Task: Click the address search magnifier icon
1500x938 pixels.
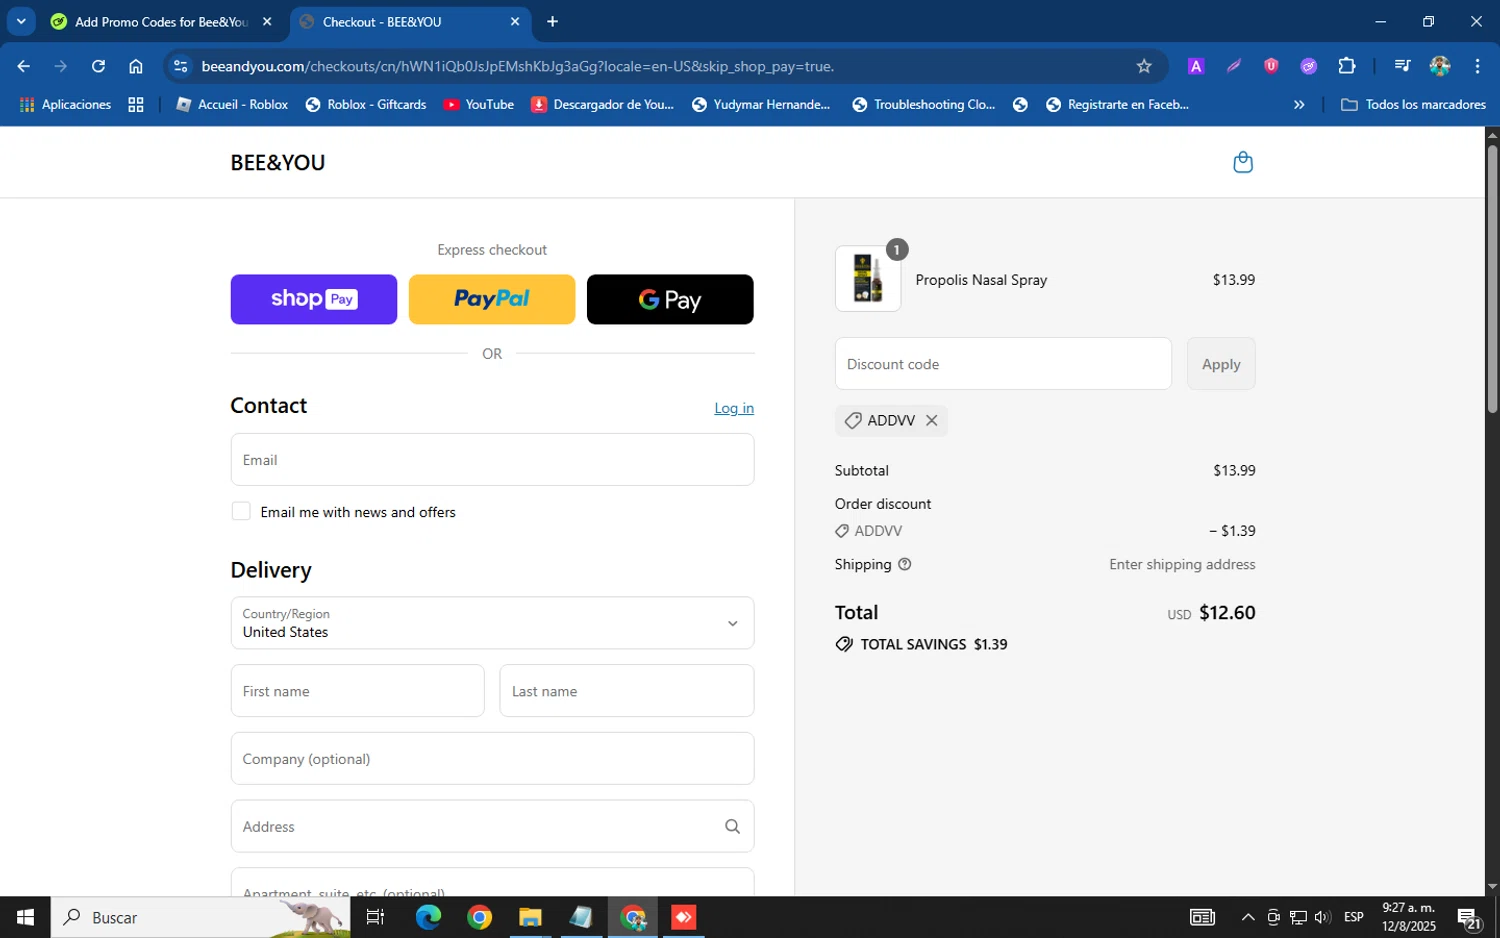Action: pos(732,826)
